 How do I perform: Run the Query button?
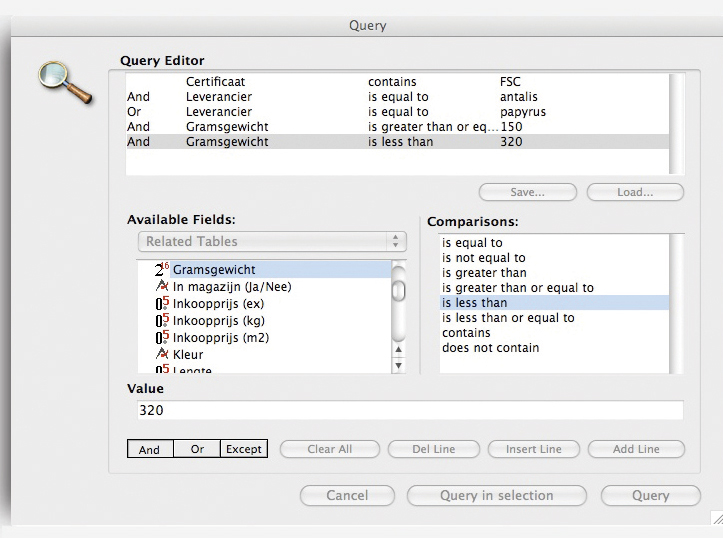coord(651,496)
